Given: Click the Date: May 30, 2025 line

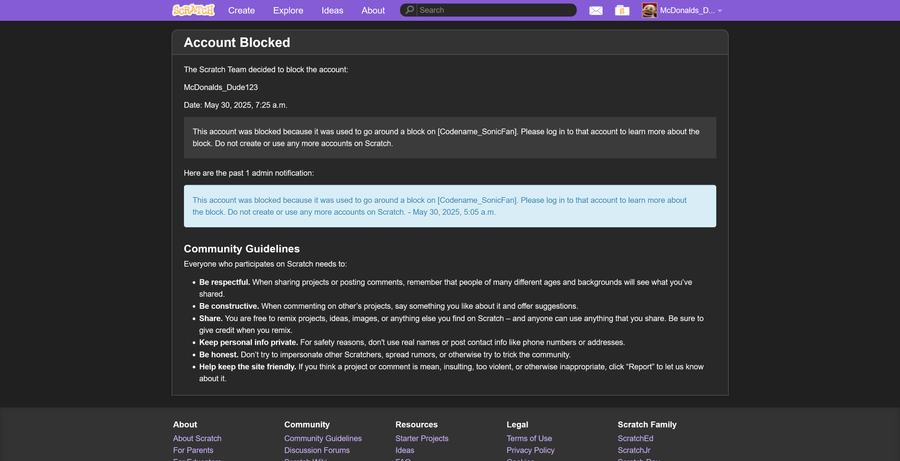Looking at the screenshot, I should (235, 105).
